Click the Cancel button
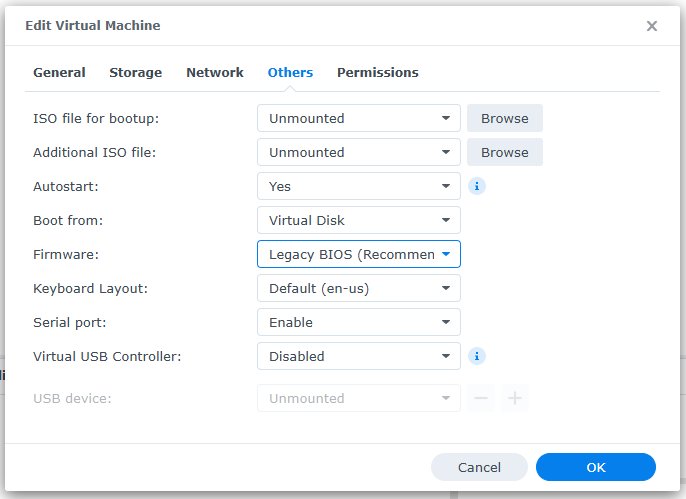 tap(479, 467)
